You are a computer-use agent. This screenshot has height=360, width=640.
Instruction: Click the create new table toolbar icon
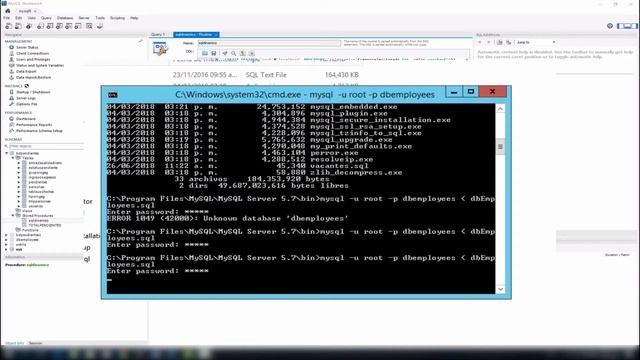(50, 26)
